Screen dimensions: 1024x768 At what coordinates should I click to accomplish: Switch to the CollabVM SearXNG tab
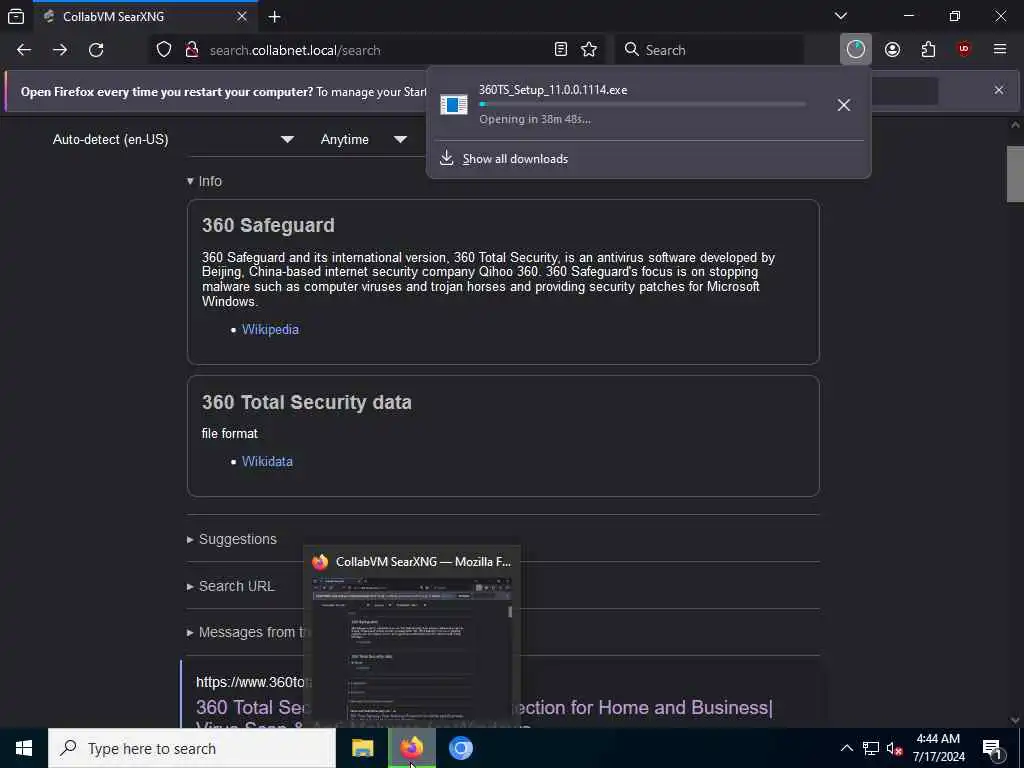[145, 16]
